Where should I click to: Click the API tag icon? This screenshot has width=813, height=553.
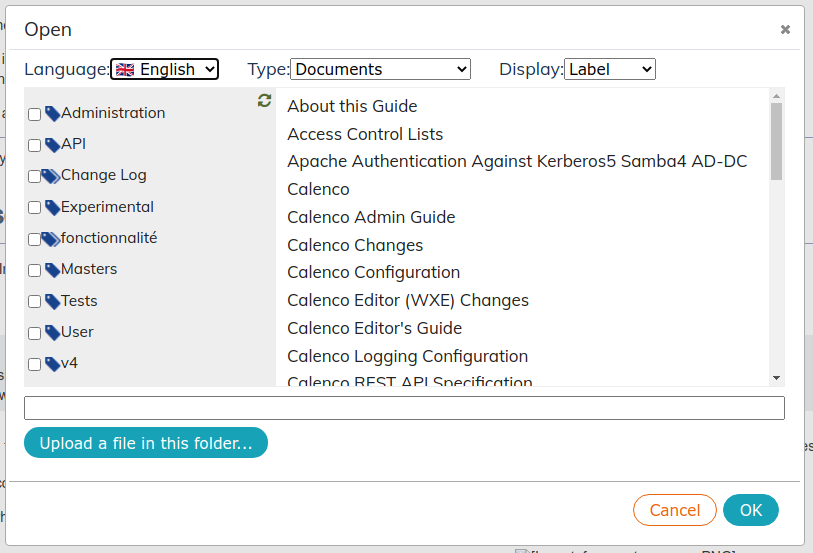(52, 145)
